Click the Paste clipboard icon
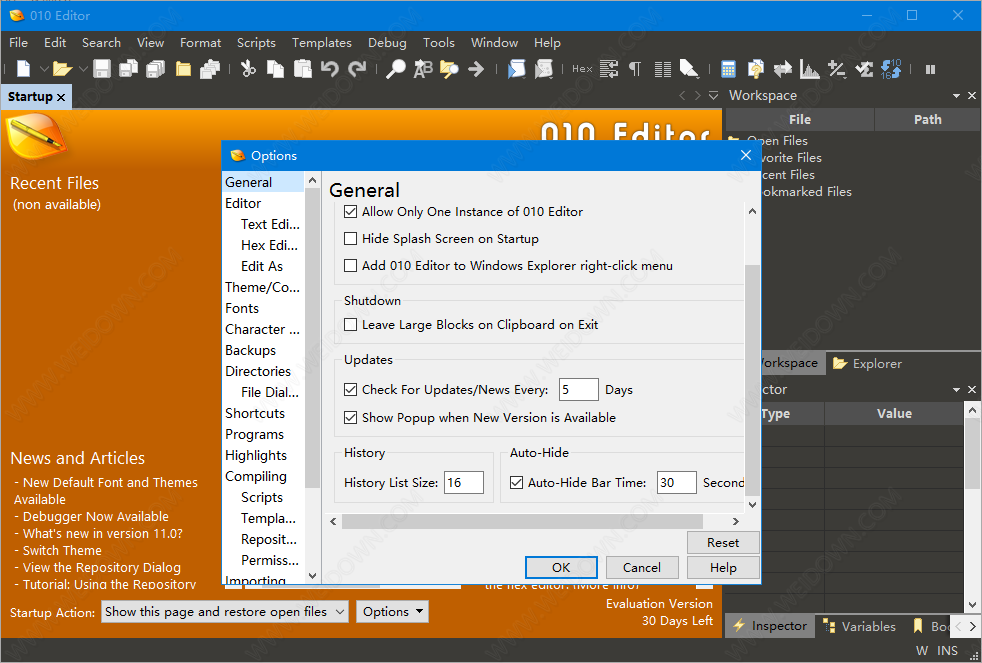This screenshot has width=982, height=663. (302, 69)
